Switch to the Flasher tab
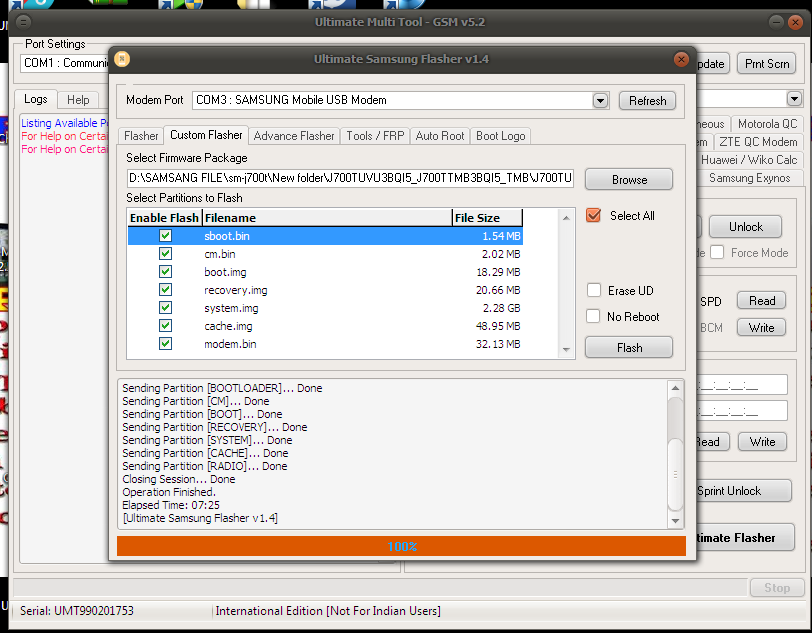The width and height of the screenshot is (812, 633). click(x=141, y=136)
